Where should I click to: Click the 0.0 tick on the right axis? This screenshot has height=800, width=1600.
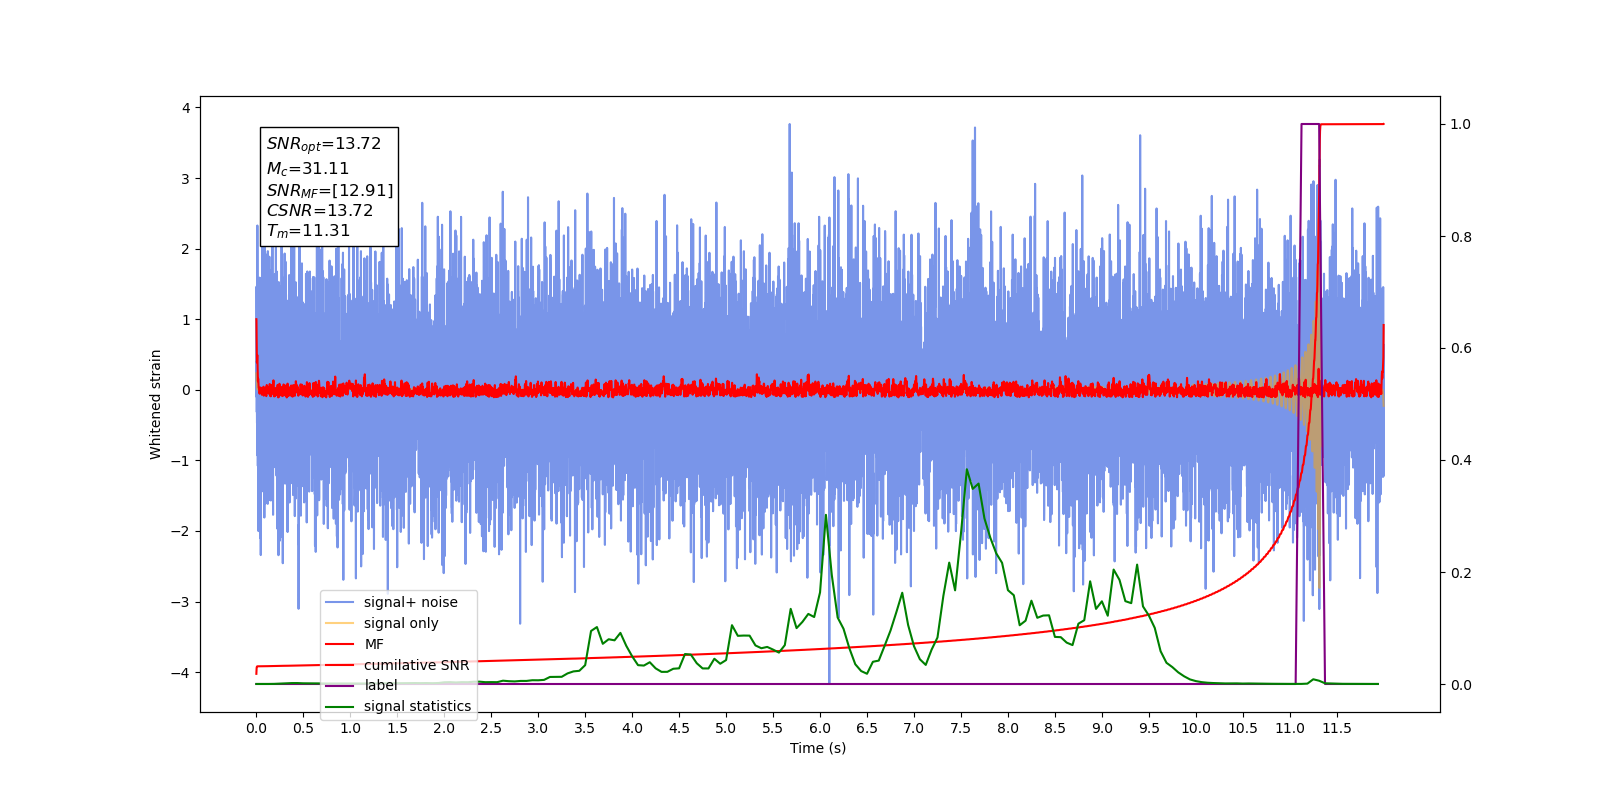pos(1461,685)
